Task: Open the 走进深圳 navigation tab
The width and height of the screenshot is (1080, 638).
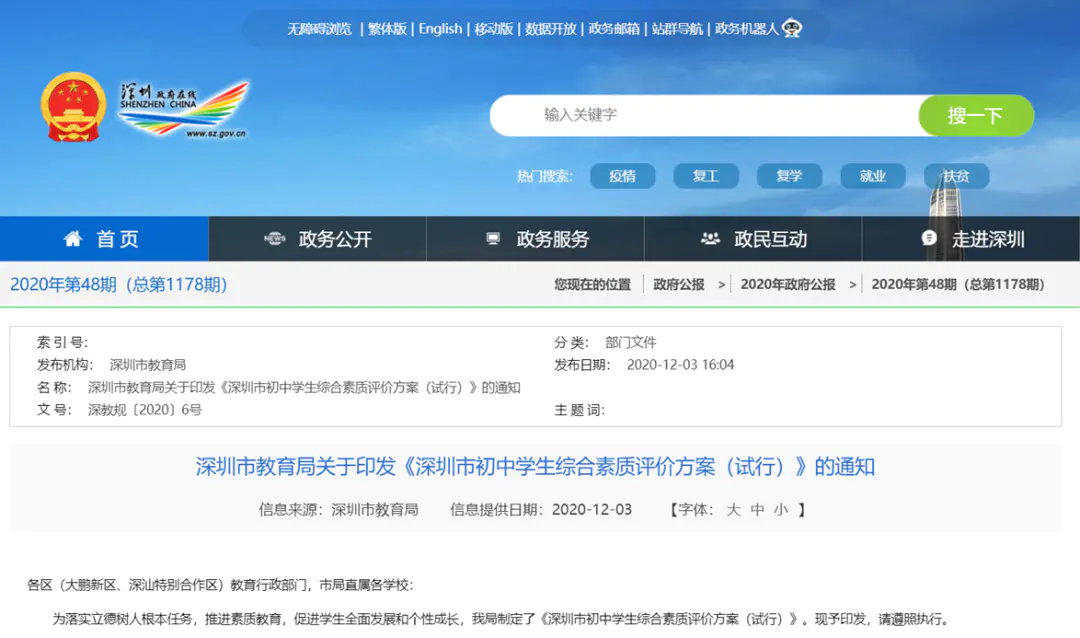Action: [x=971, y=238]
